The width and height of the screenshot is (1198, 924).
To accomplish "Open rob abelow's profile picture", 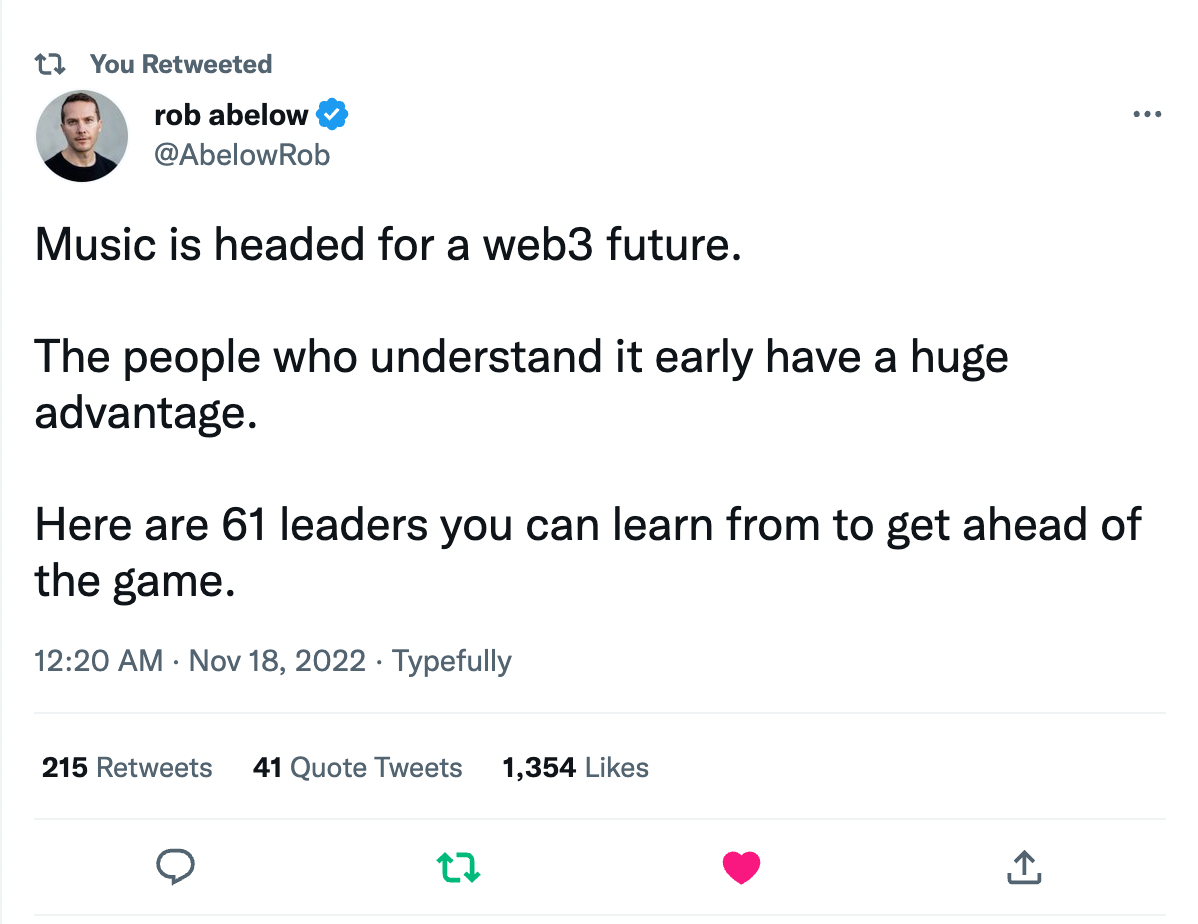I will click(x=81, y=135).
